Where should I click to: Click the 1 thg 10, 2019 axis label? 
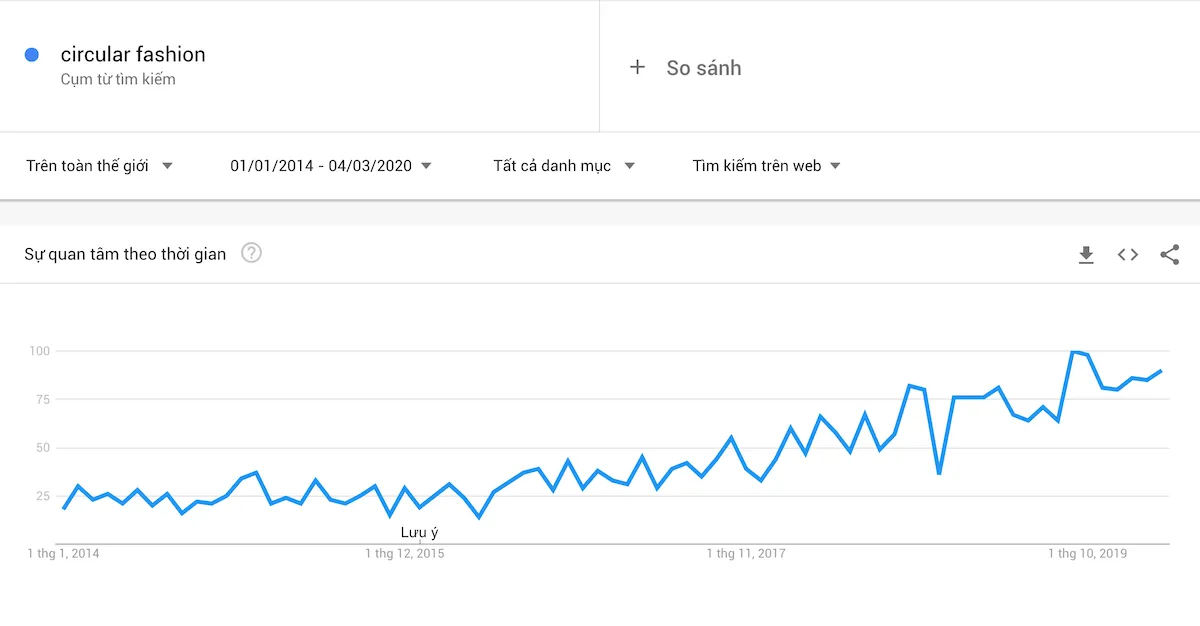(1087, 553)
